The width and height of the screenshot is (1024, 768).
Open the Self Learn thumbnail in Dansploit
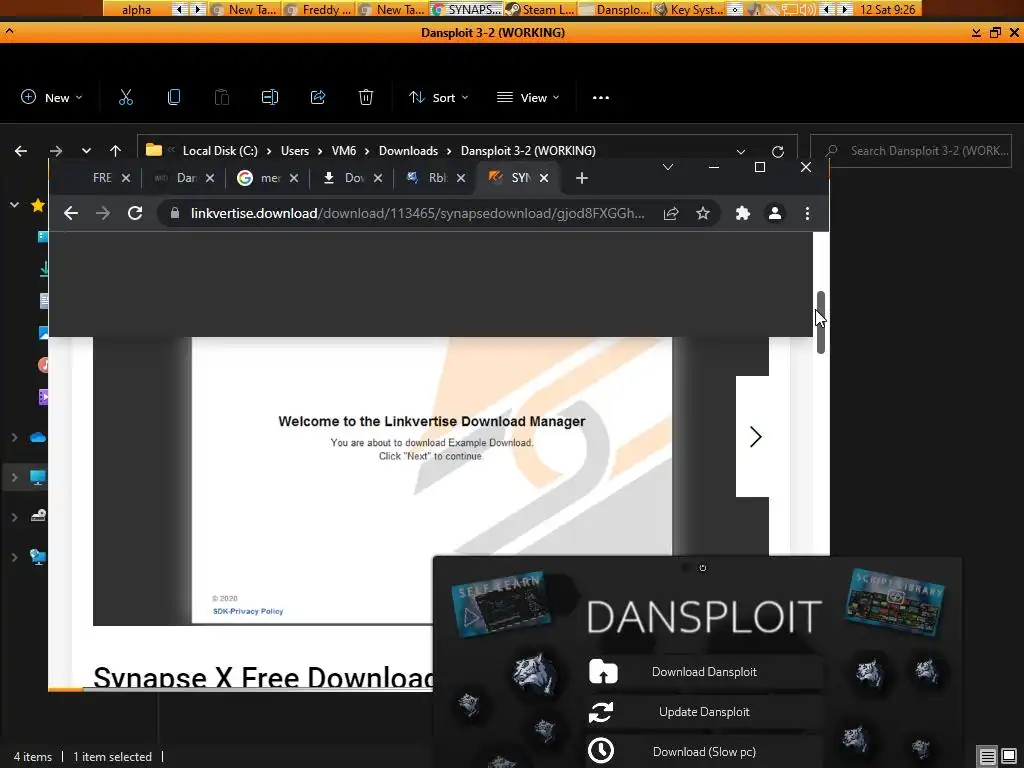click(502, 604)
